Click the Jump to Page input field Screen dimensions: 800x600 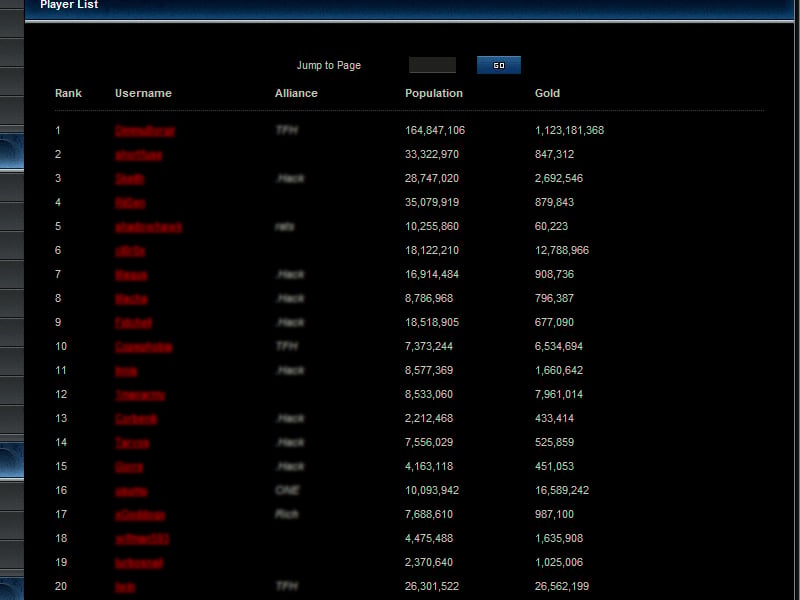pos(432,65)
